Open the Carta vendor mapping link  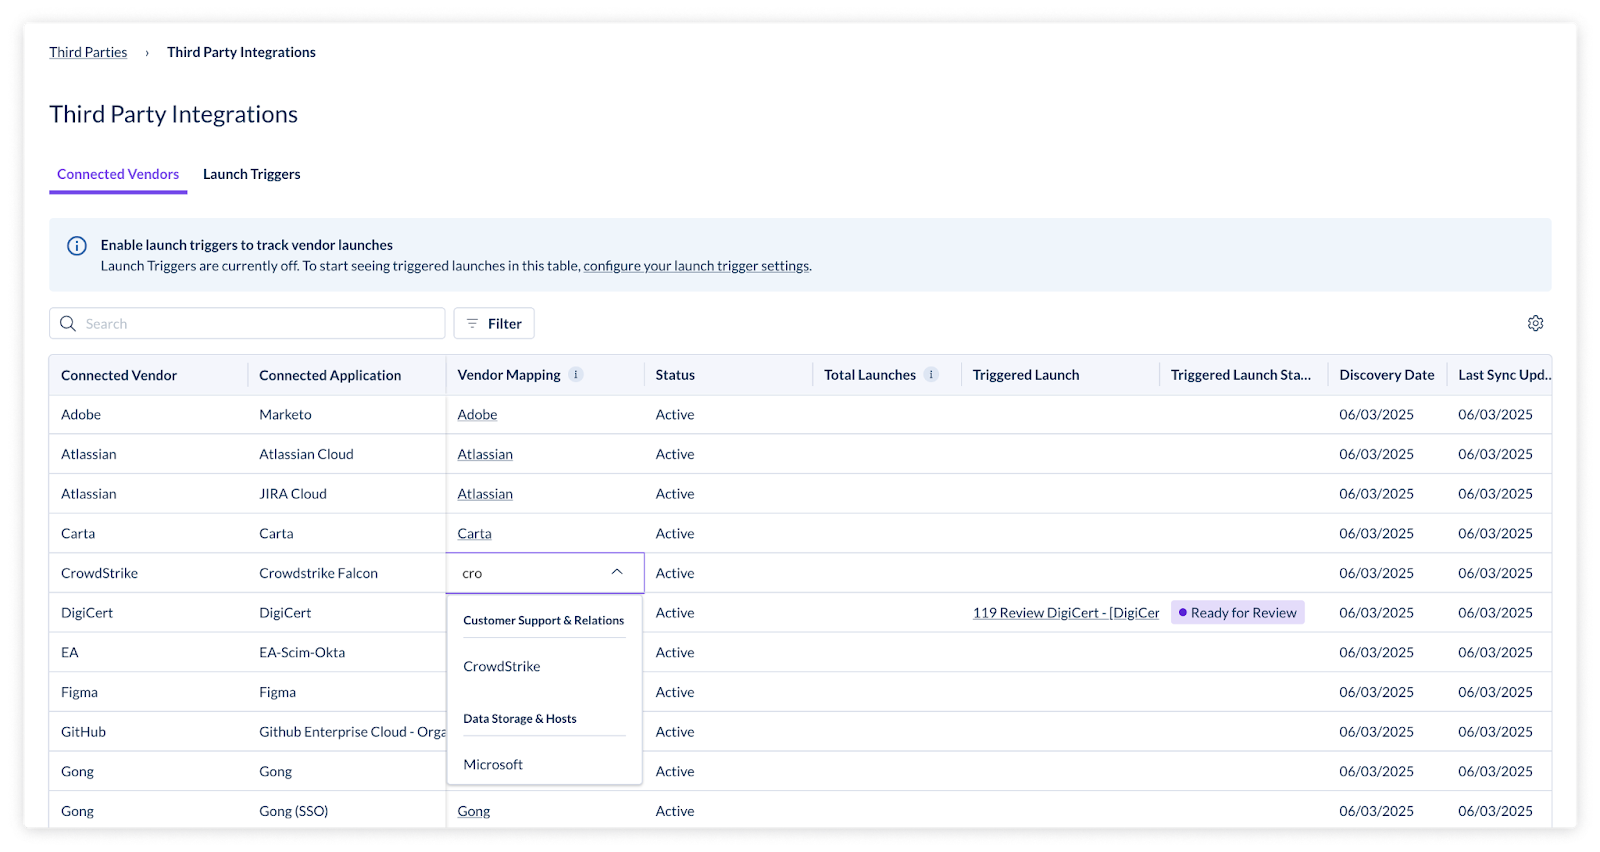pos(474,534)
